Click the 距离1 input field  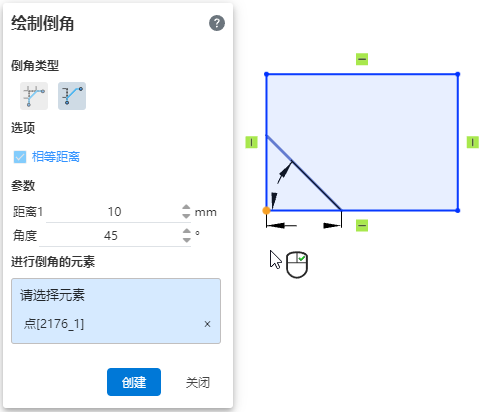(x=114, y=212)
